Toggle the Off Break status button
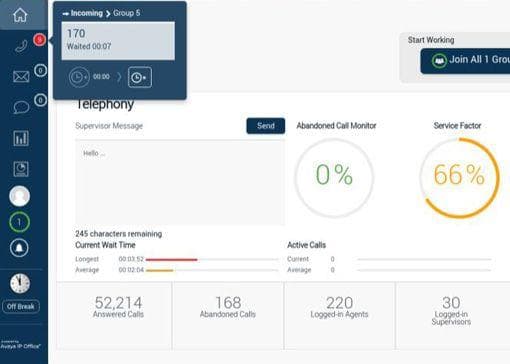 point(21,306)
